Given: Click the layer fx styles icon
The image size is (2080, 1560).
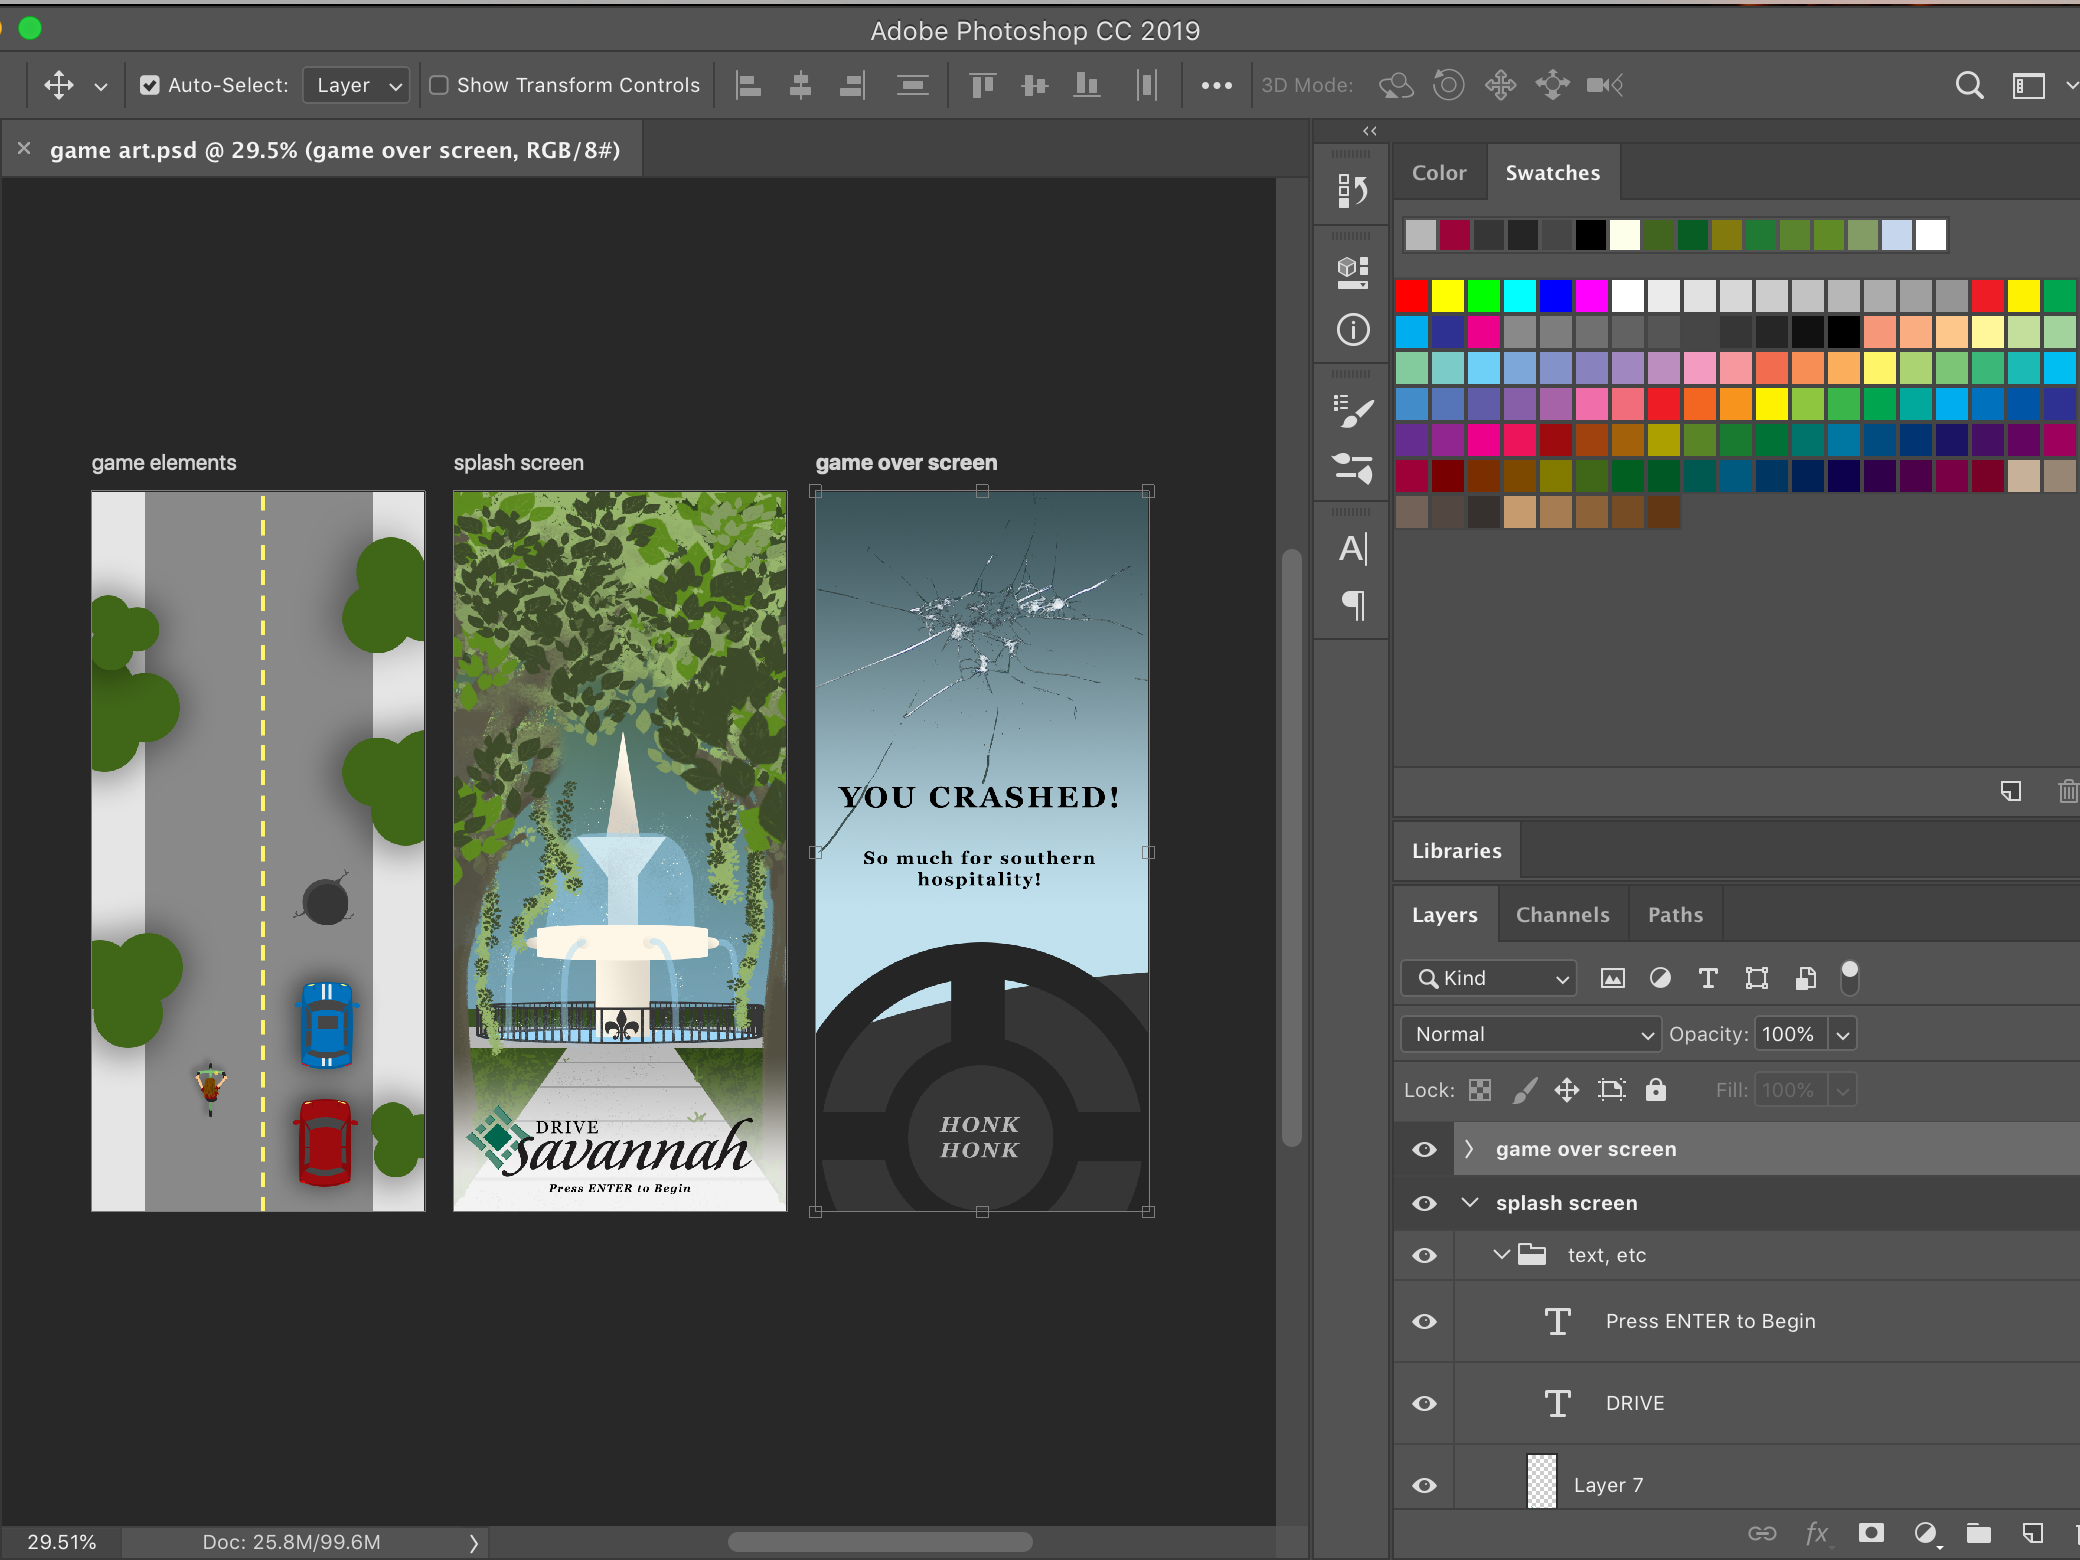Looking at the screenshot, I should (1817, 1533).
